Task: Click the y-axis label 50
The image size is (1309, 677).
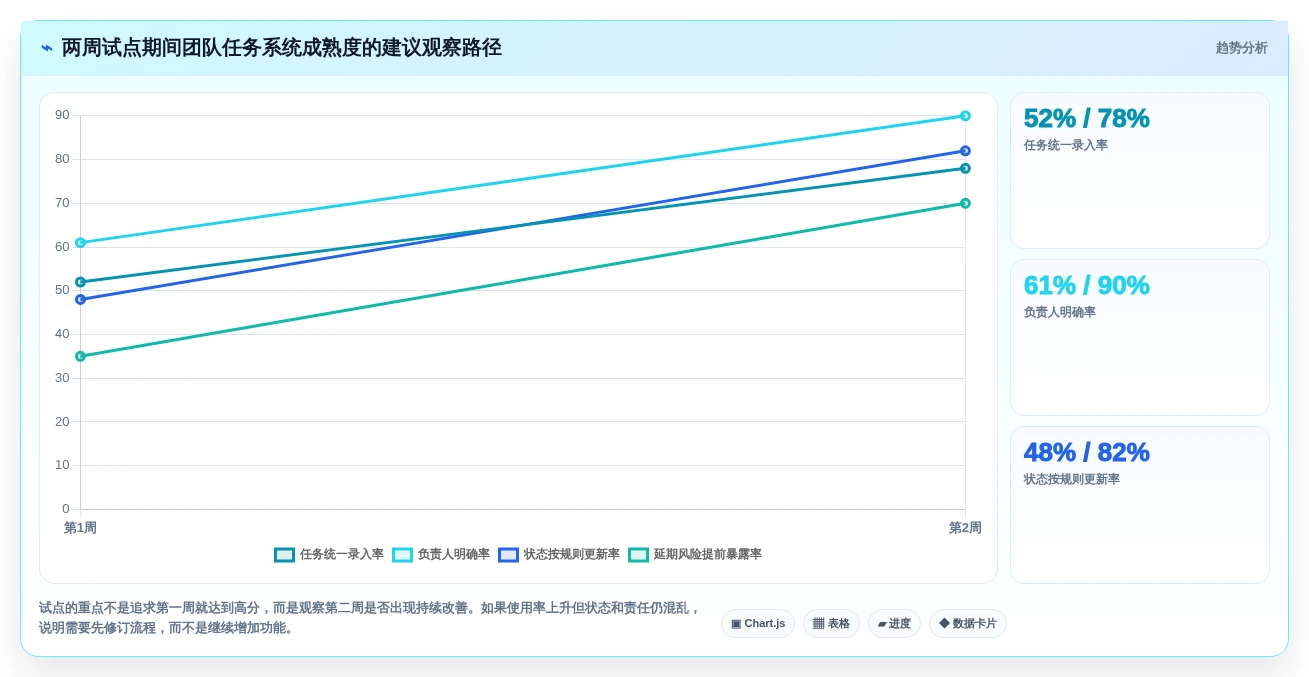Action: 62,290
